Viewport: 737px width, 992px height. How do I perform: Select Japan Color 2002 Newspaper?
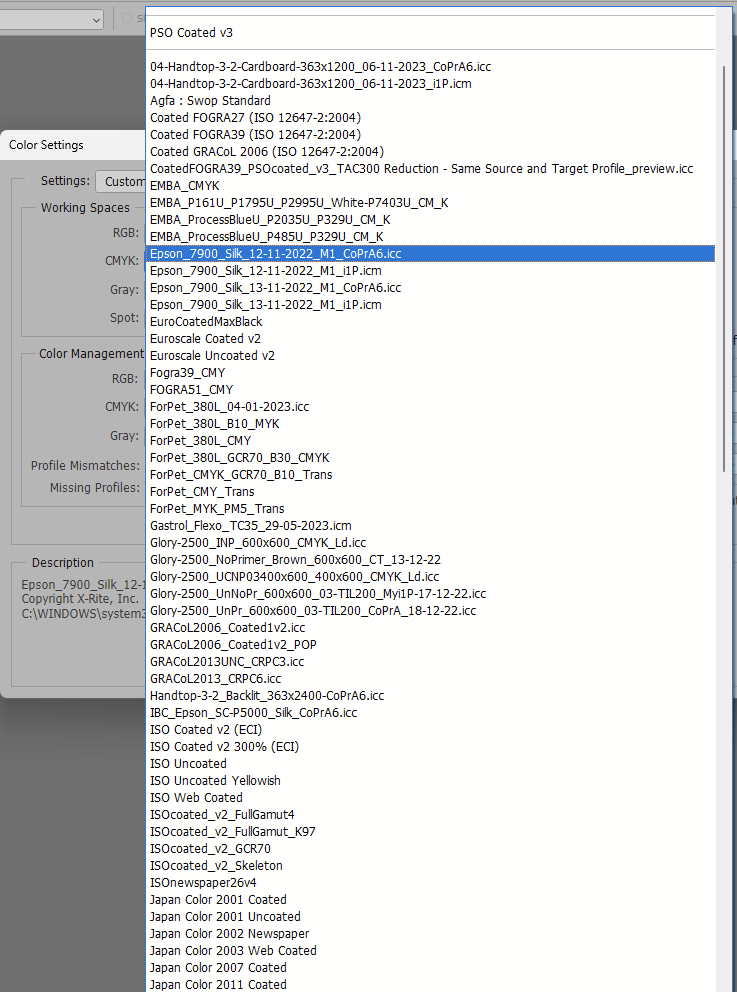pyautogui.click(x=430, y=934)
